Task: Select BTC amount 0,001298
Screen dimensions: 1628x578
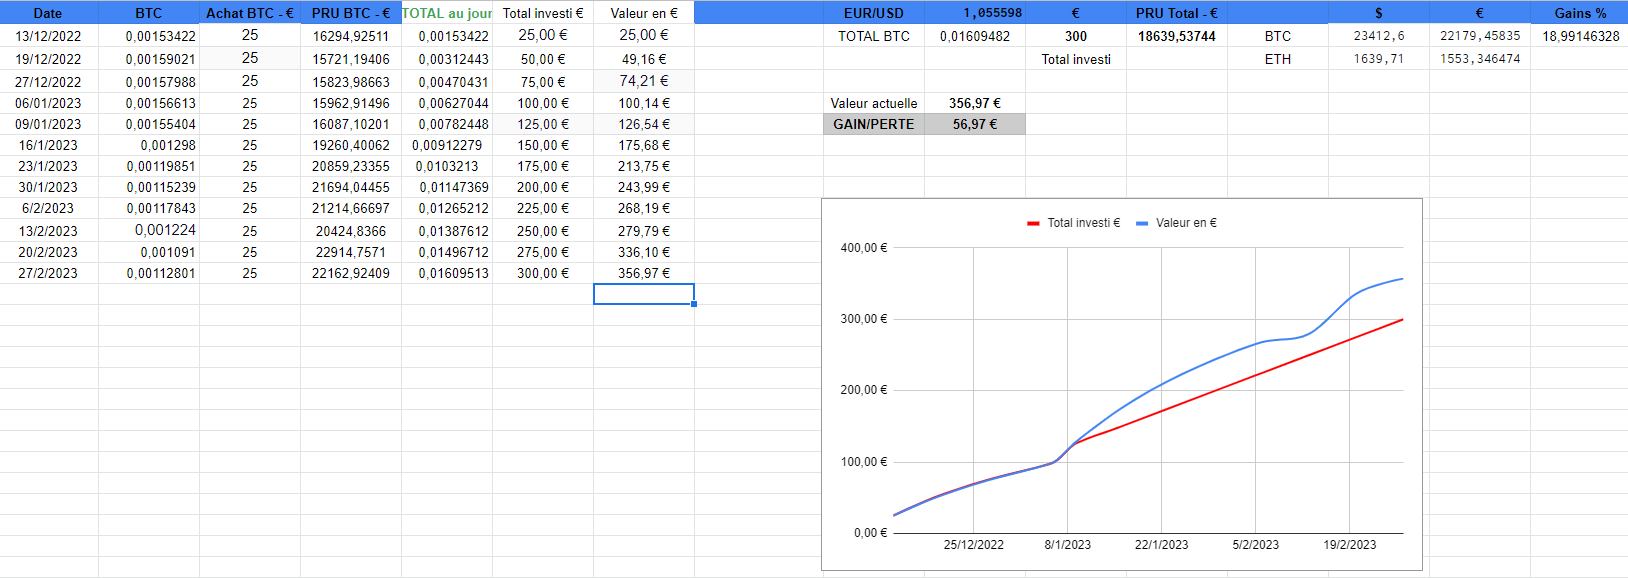Action: tap(149, 145)
